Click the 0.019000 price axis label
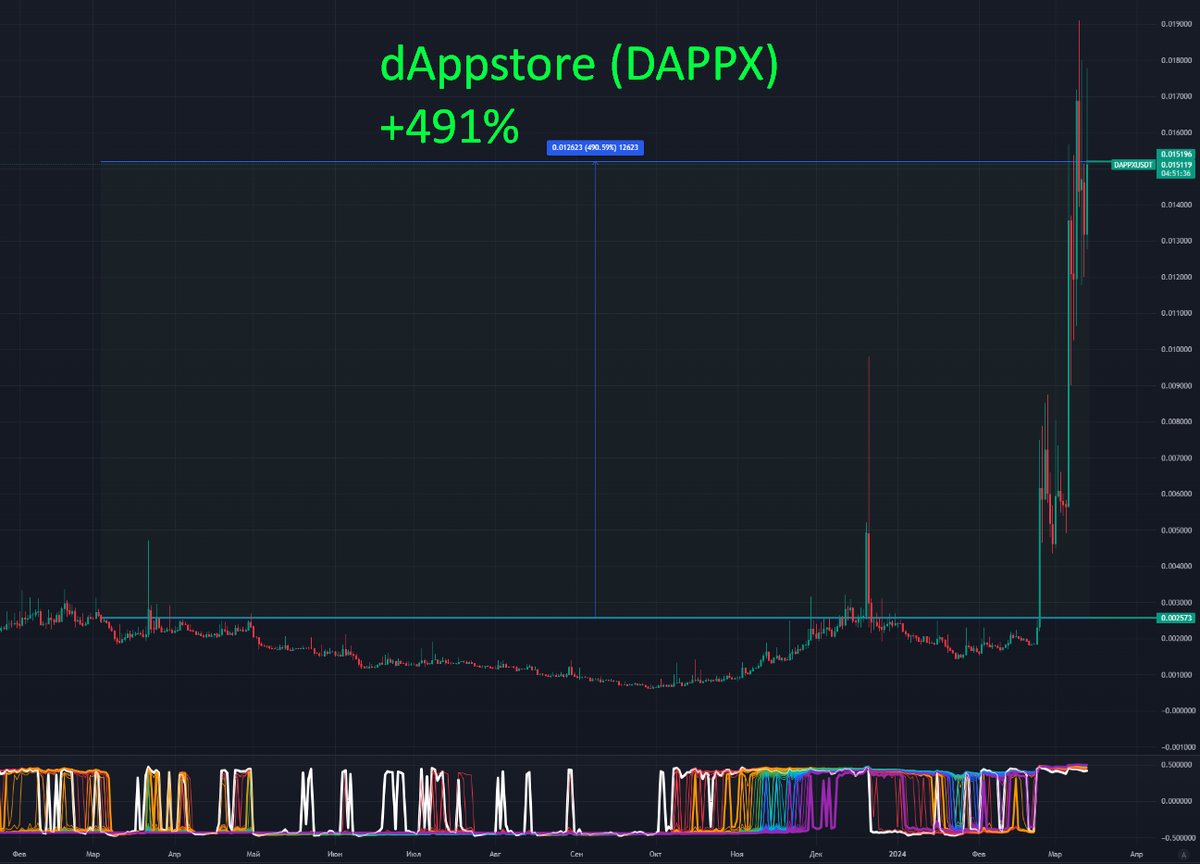The image size is (1200, 864). 1177,24
